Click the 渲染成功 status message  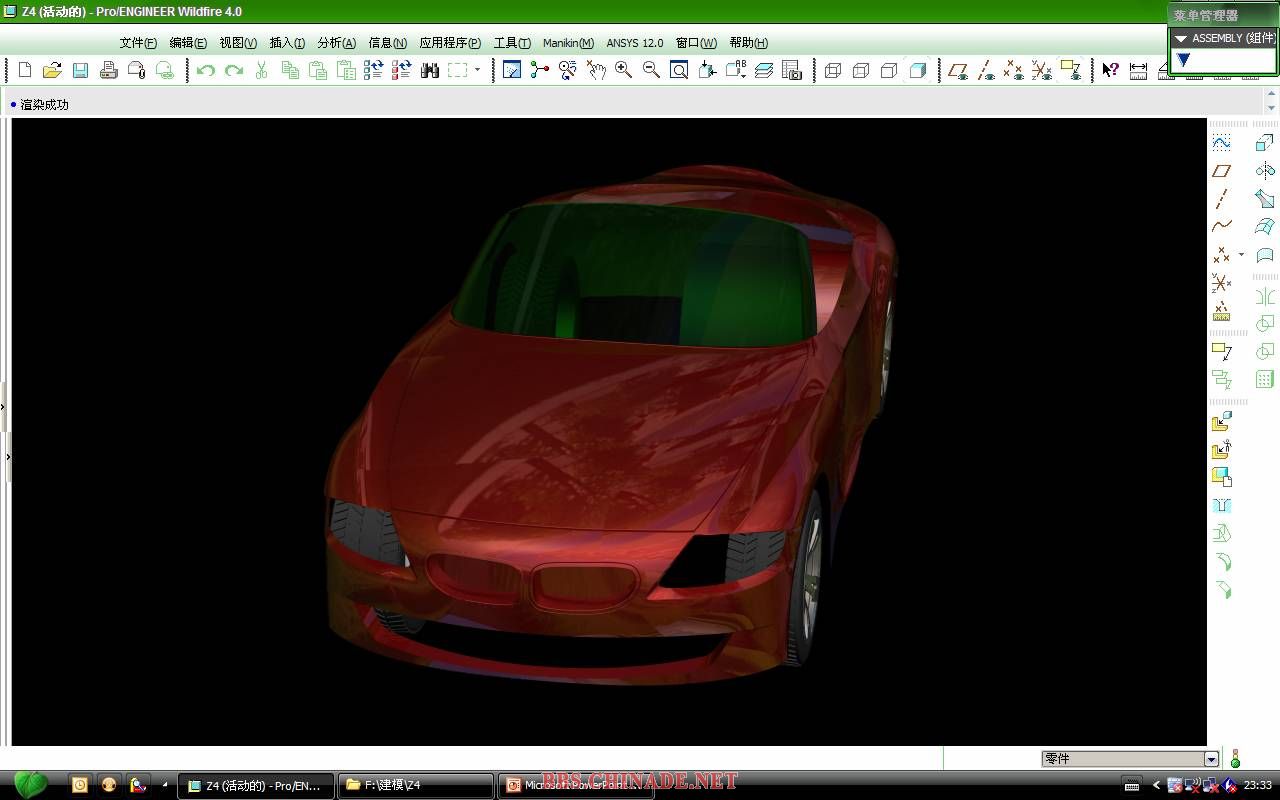(x=45, y=104)
